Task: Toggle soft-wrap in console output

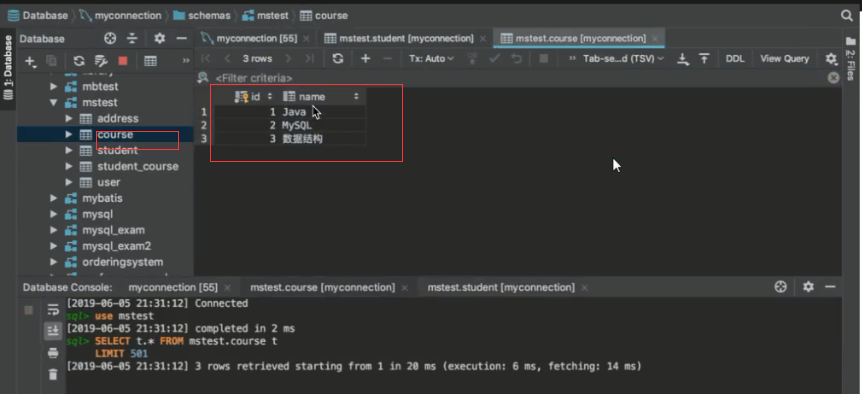Action: click(x=53, y=310)
